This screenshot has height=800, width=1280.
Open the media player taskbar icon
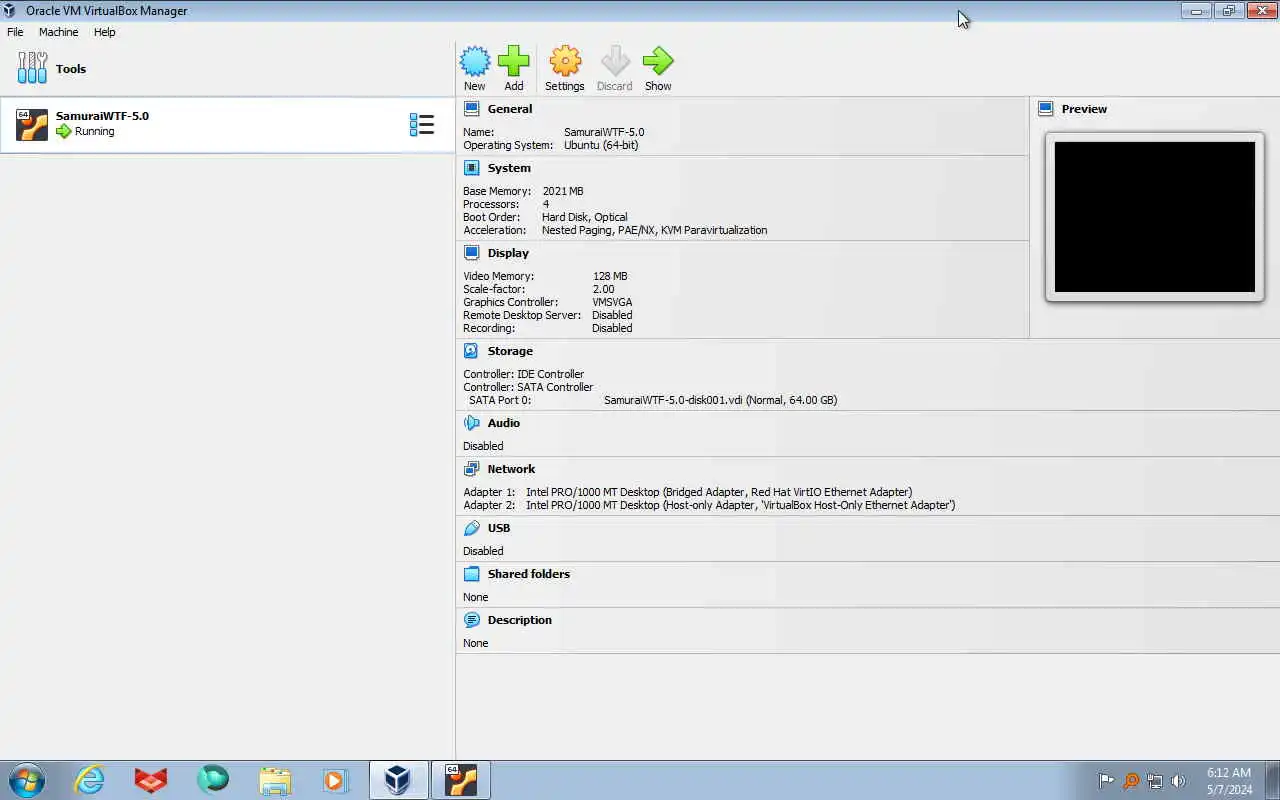pos(334,780)
